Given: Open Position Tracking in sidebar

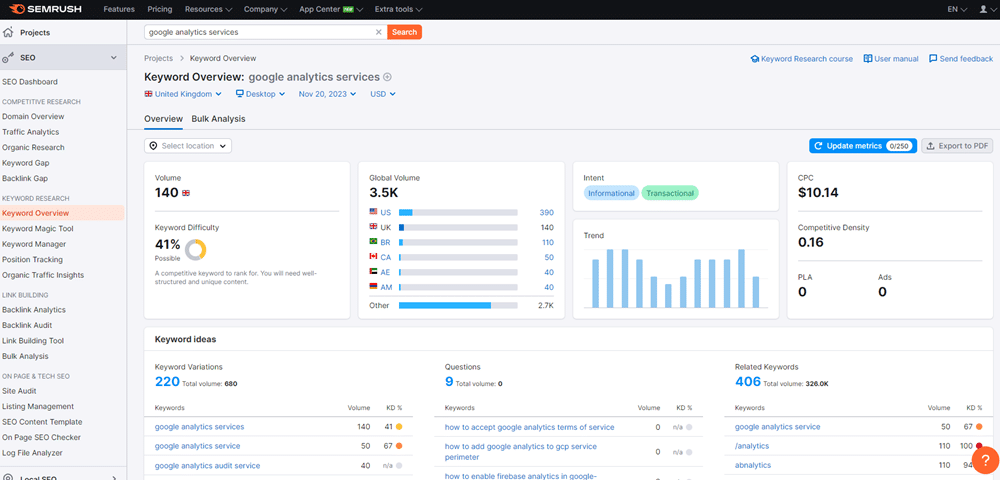Looking at the screenshot, I should click(x=33, y=259).
